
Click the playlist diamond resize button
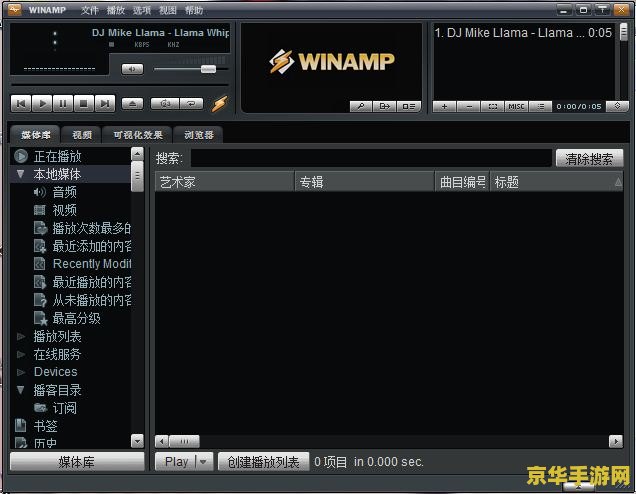(x=617, y=106)
